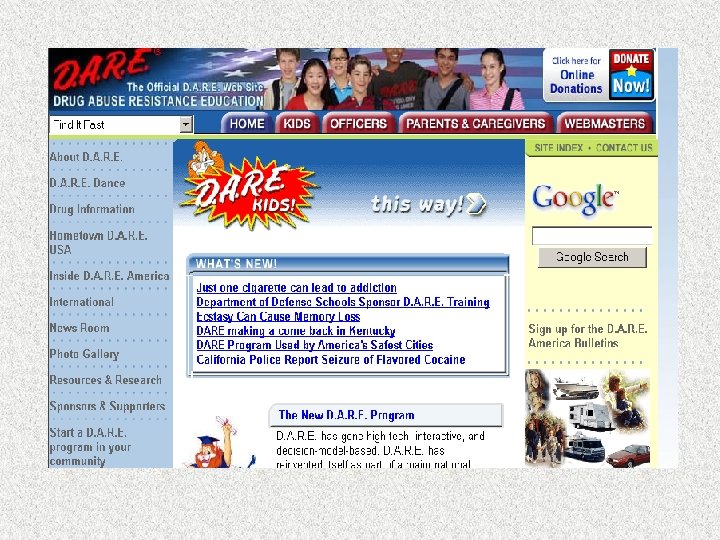The height and width of the screenshot is (540, 720).
Task: Click the Google logo
Action: pos(575,199)
